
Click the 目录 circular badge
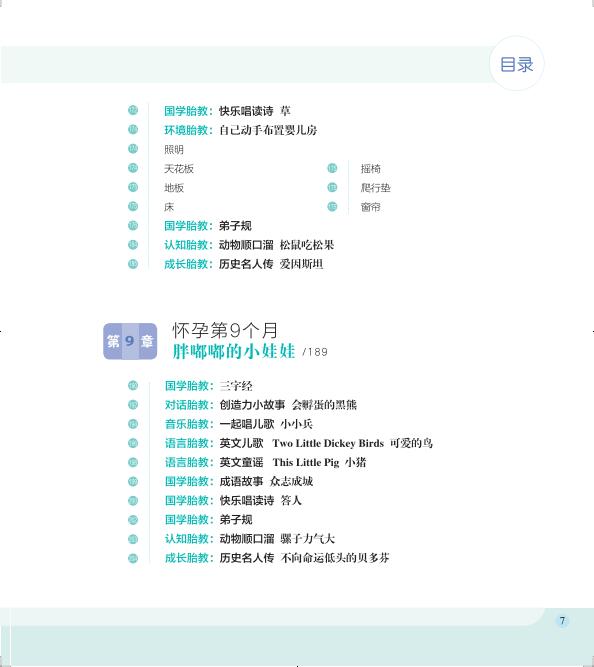coord(517,64)
